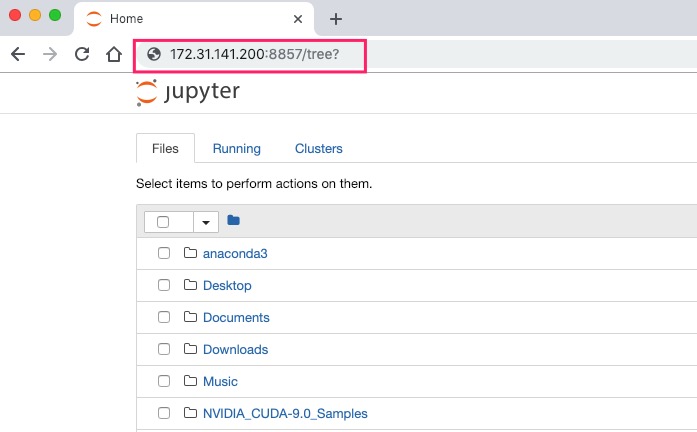Open the Clusters tab
697x432 pixels.
click(x=318, y=148)
